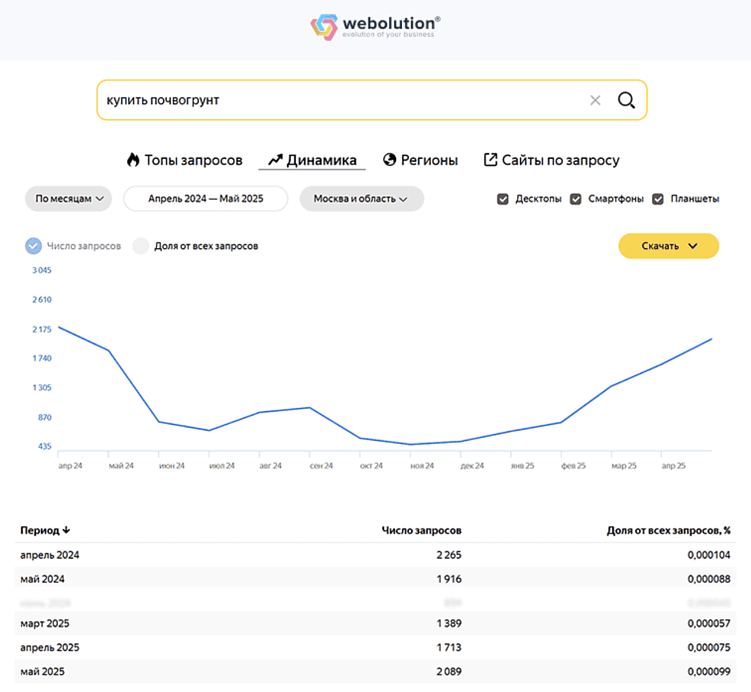751x692 pixels.
Task: Expand the Москва и область region dropdown
Action: coord(361,199)
